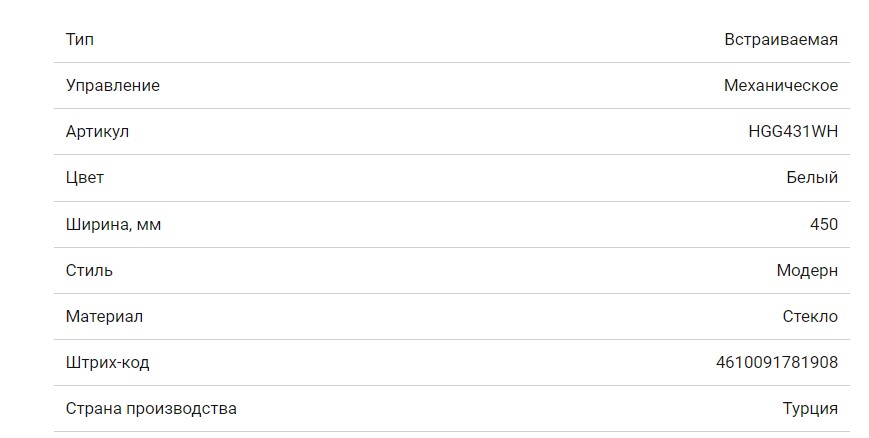The width and height of the screenshot is (869, 438).
Task: Click the Стиль label
Action: 89,270
